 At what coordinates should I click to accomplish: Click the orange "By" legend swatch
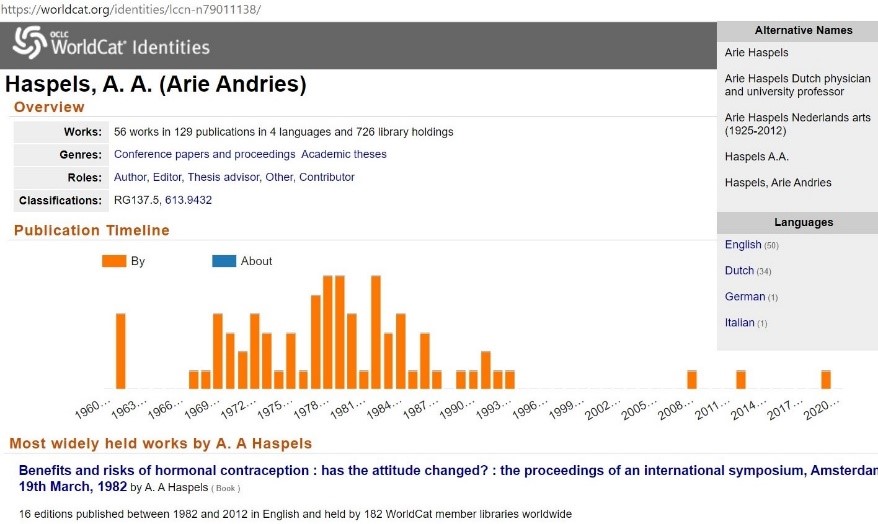pyautogui.click(x=113, y=261)
